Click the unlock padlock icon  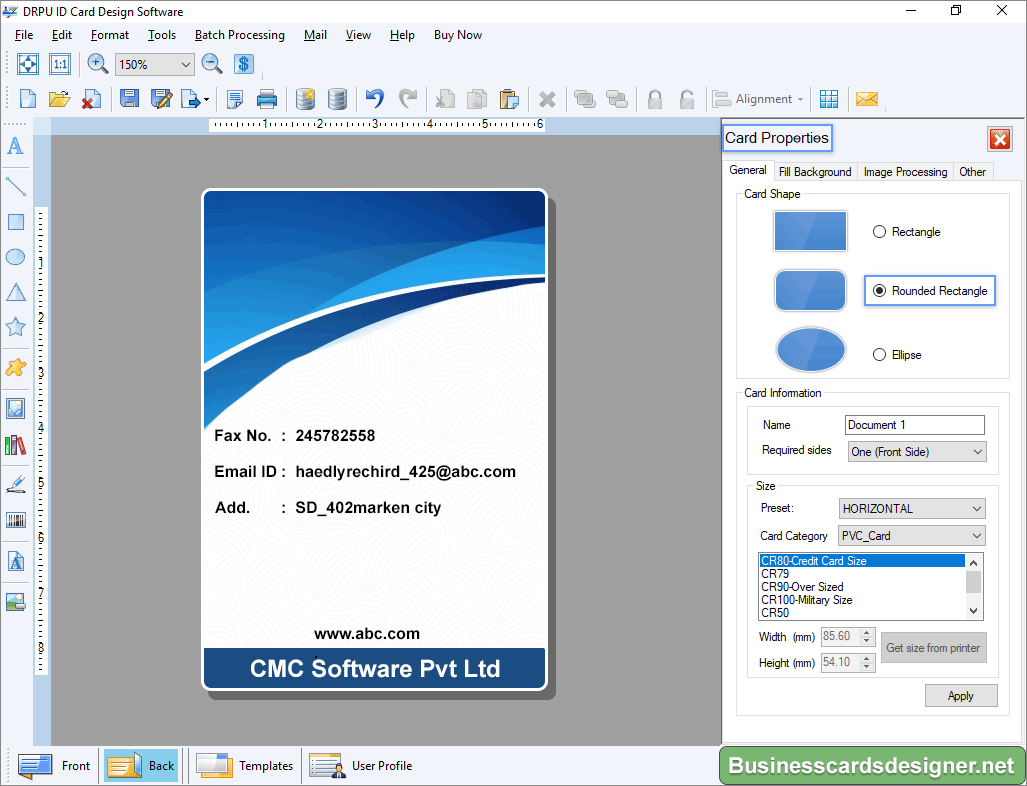[686, 99]
